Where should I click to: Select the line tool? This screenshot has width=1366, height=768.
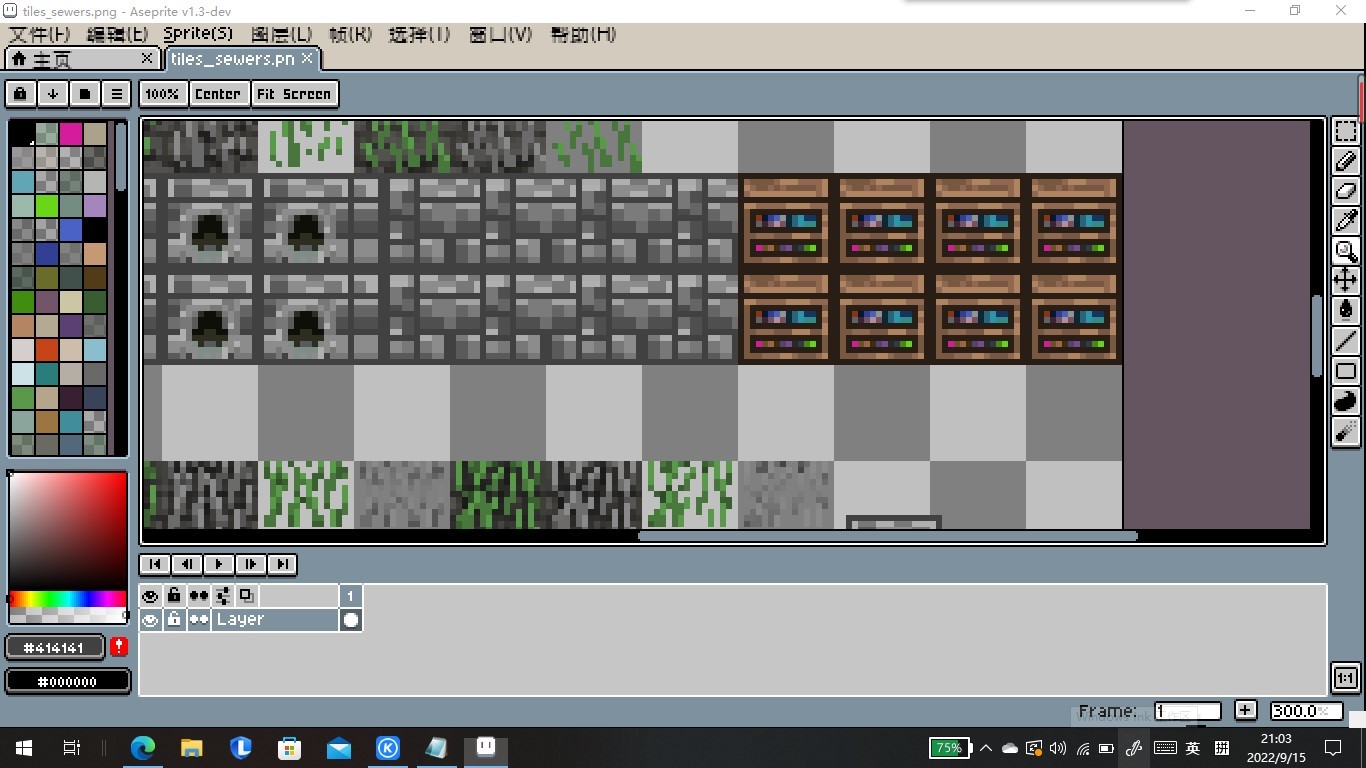coord(1345,341)
